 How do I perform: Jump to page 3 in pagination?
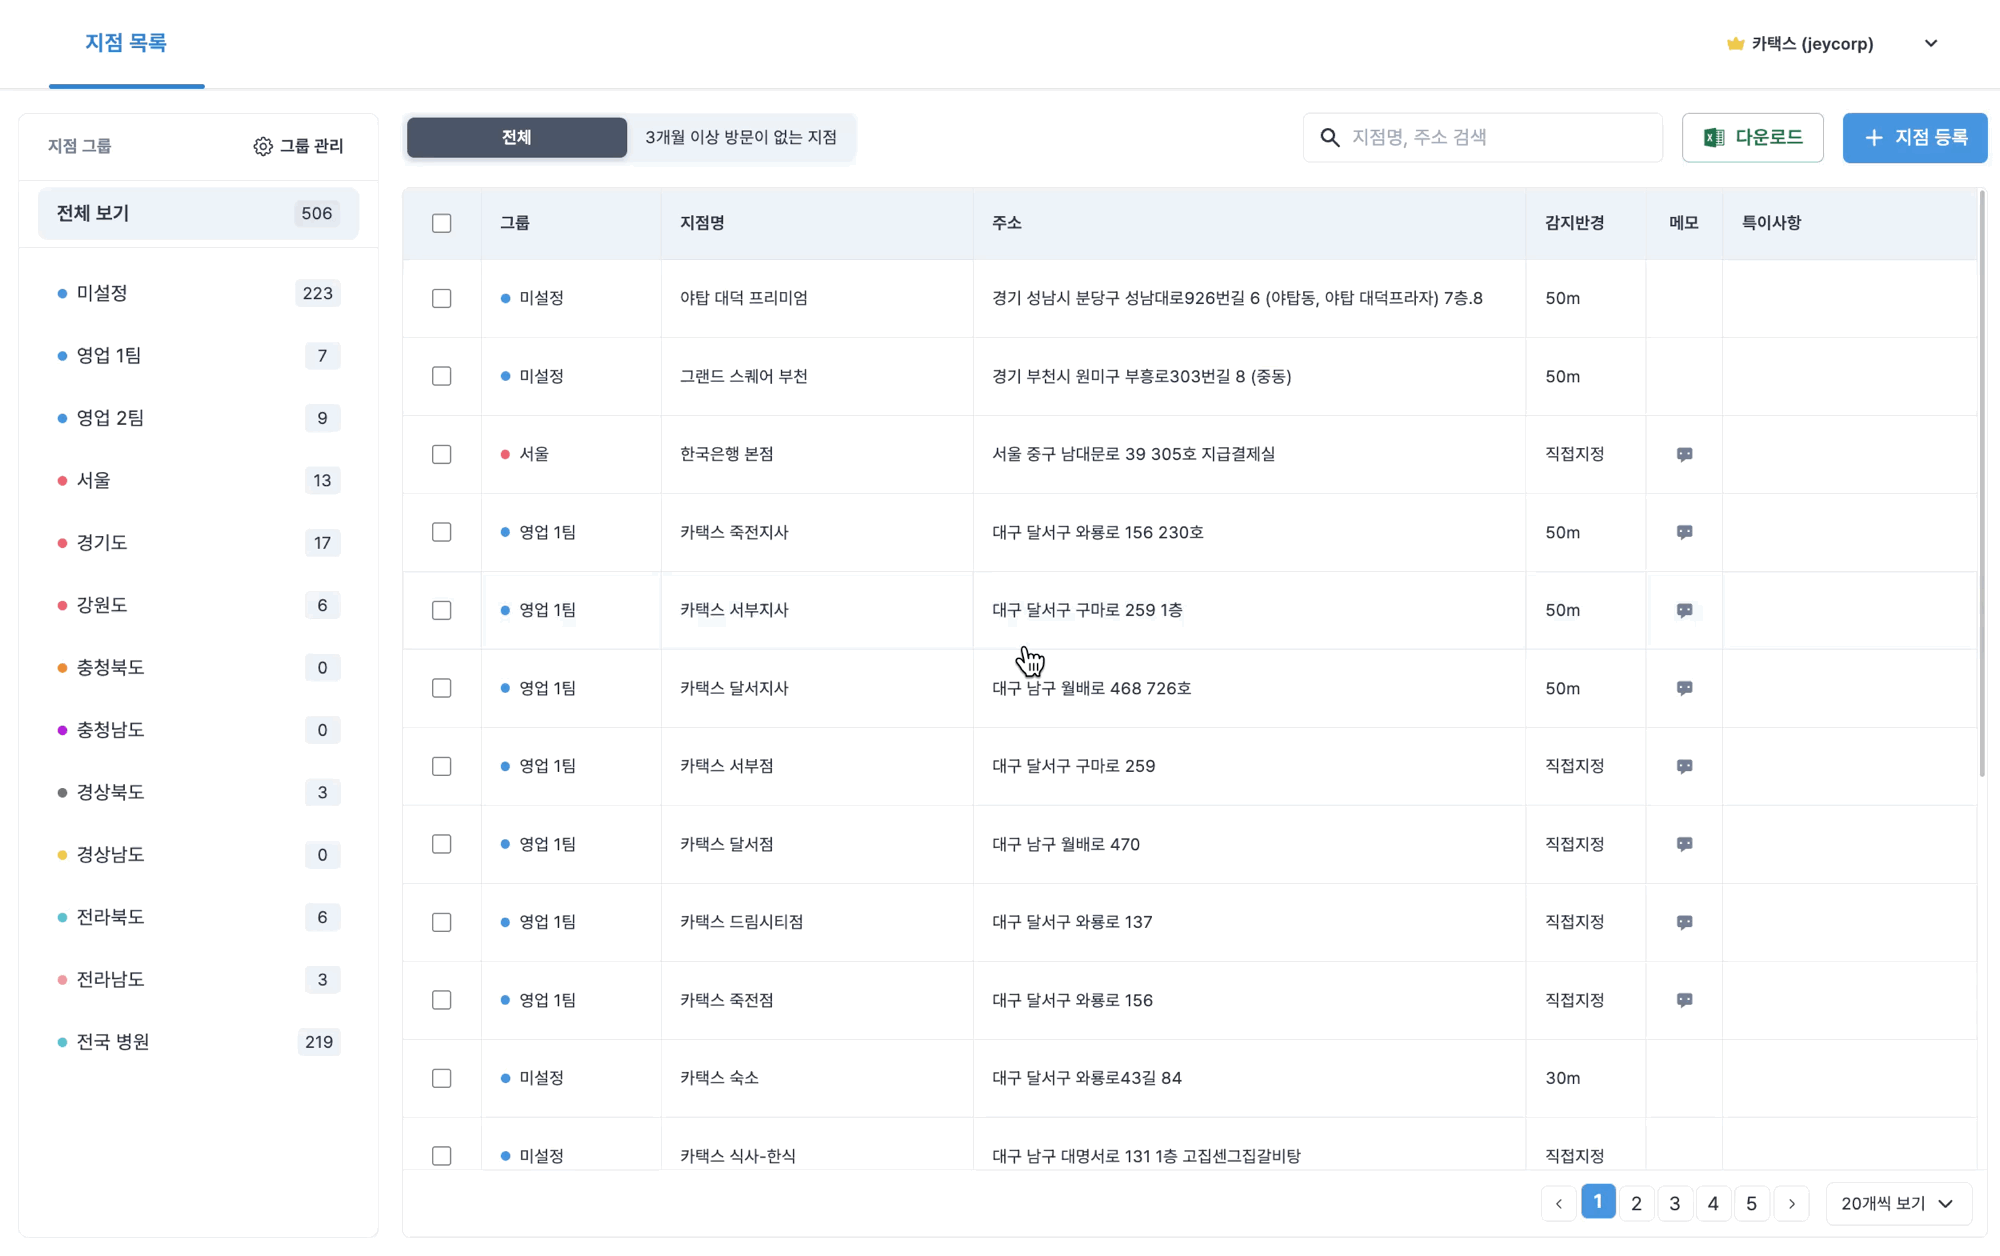[x=1674, y=1203]
